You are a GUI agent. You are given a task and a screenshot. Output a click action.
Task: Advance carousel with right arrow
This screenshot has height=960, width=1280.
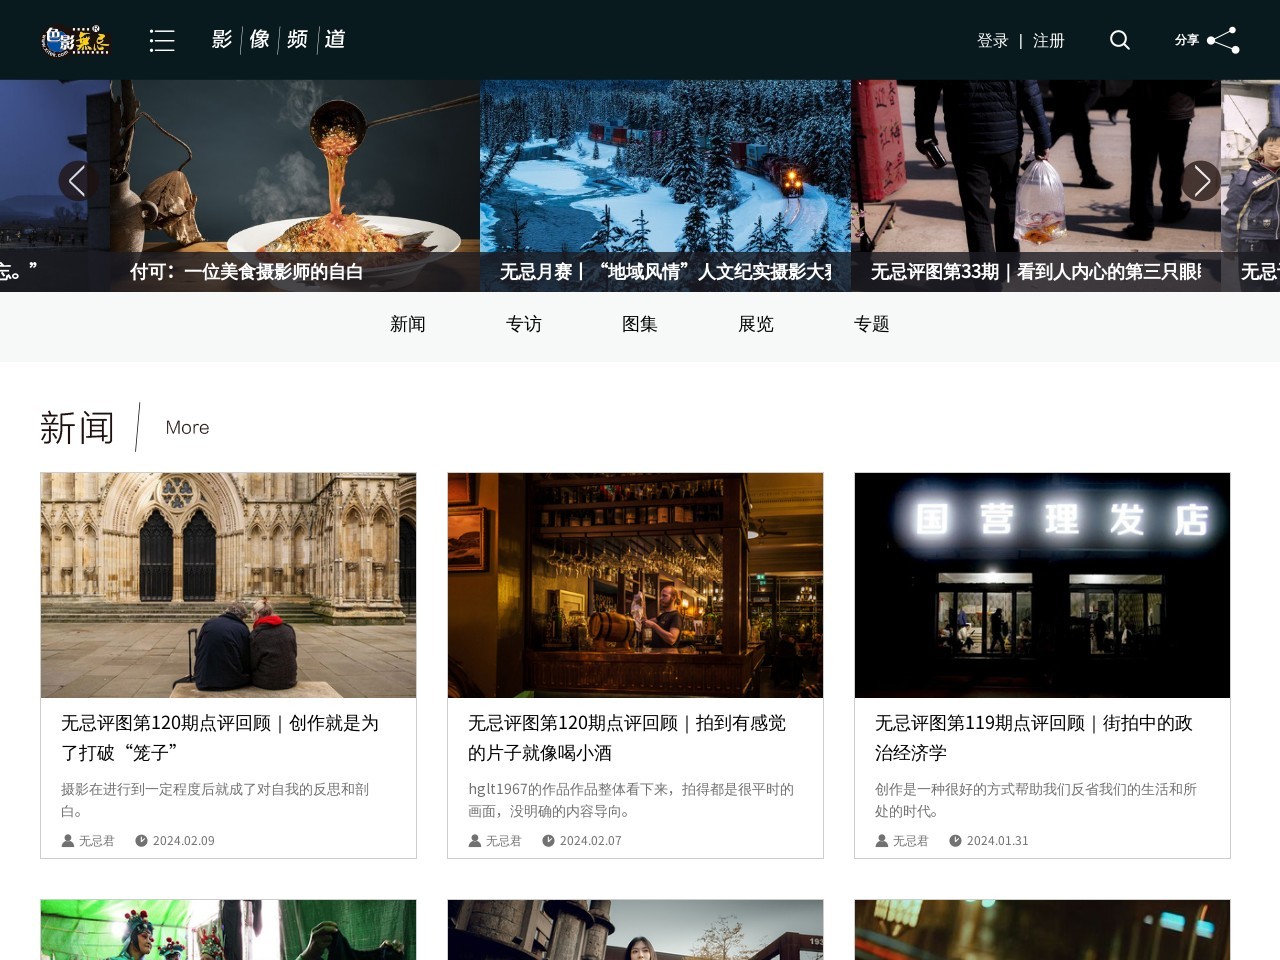1201,181
